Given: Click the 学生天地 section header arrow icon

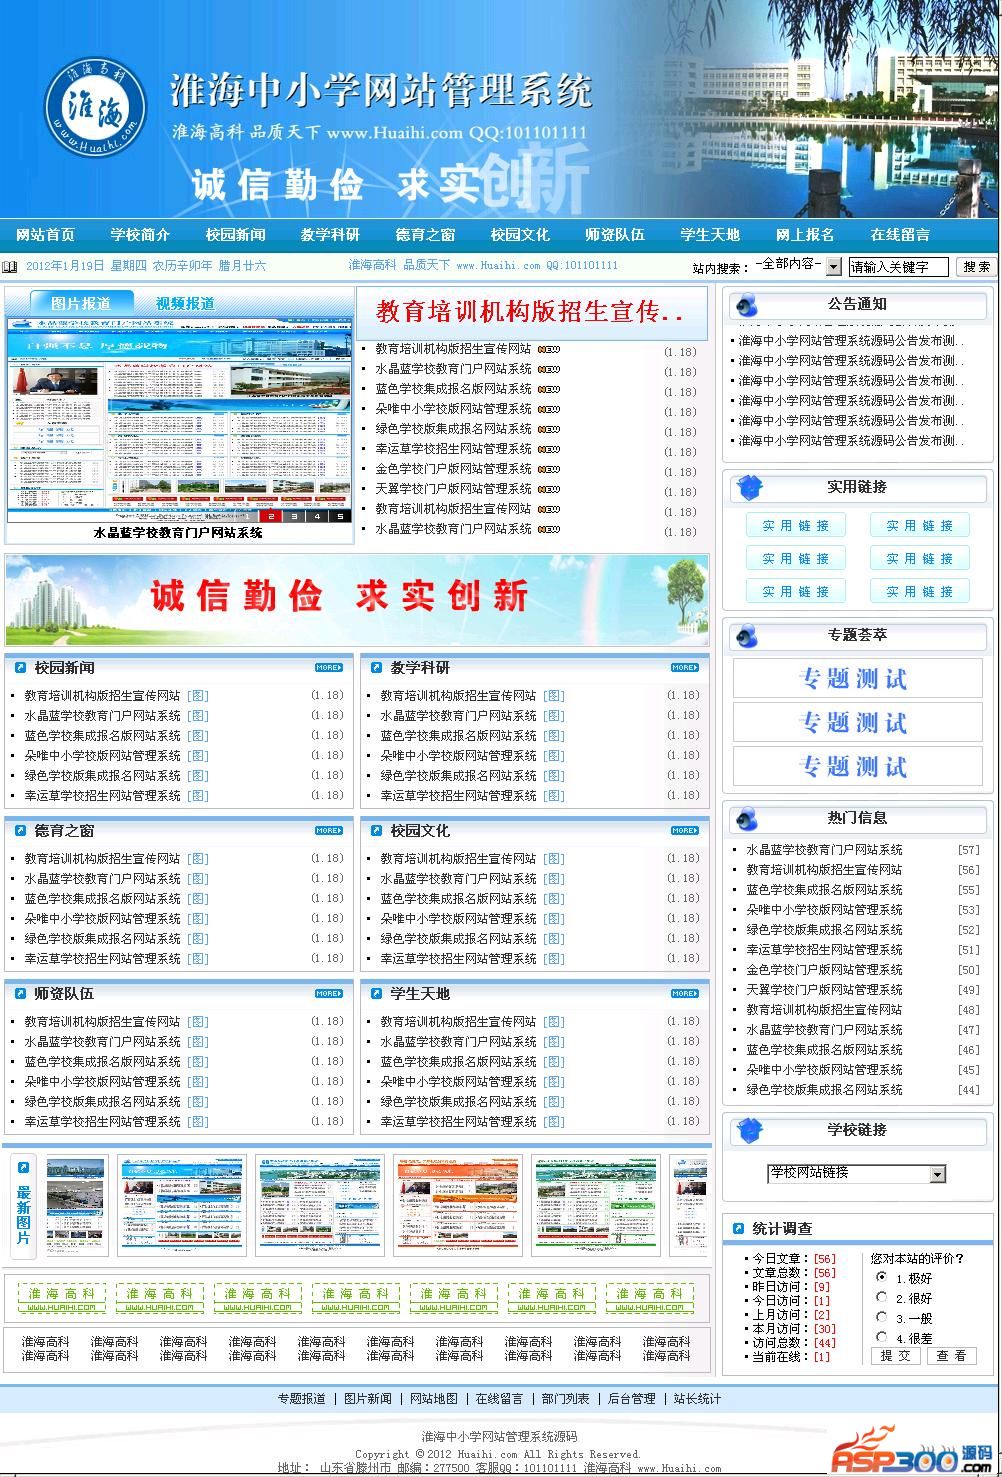Looking at the screenshot, I should tap(376, 993).
